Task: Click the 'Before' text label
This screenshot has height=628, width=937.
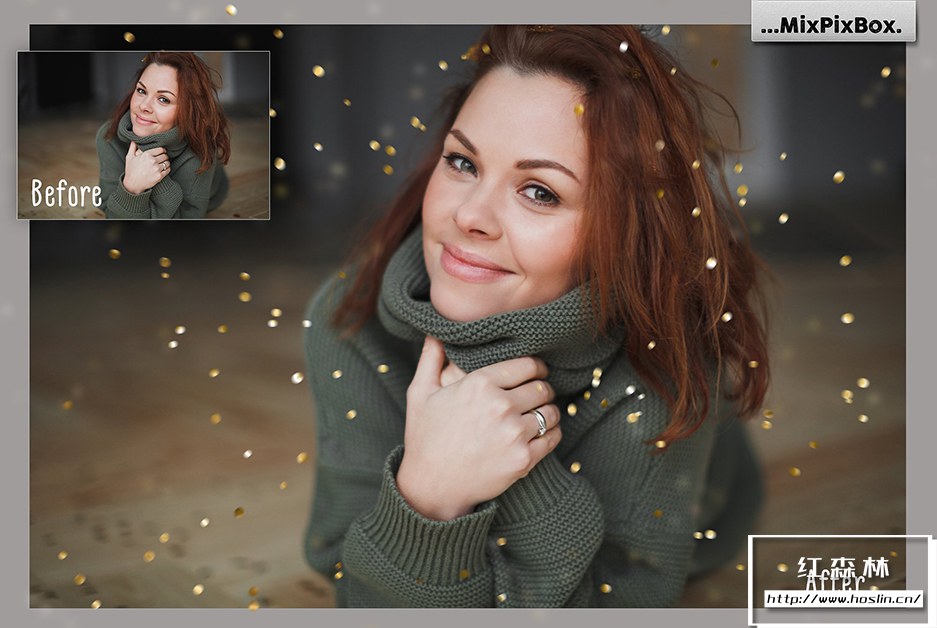Action: tap(66, 194)
